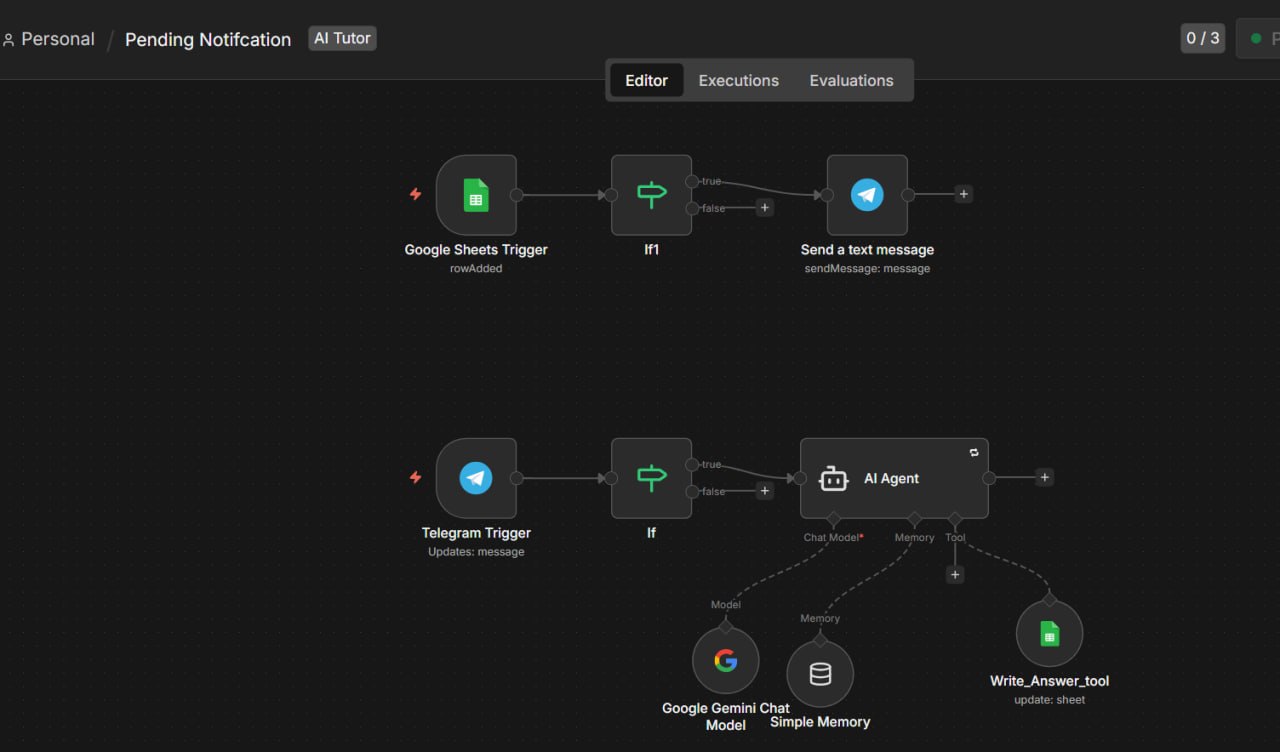This screenshot has width=1280, height=752.
Task: Select the Google Gemini Chat Model node
Action: (725, 660)
